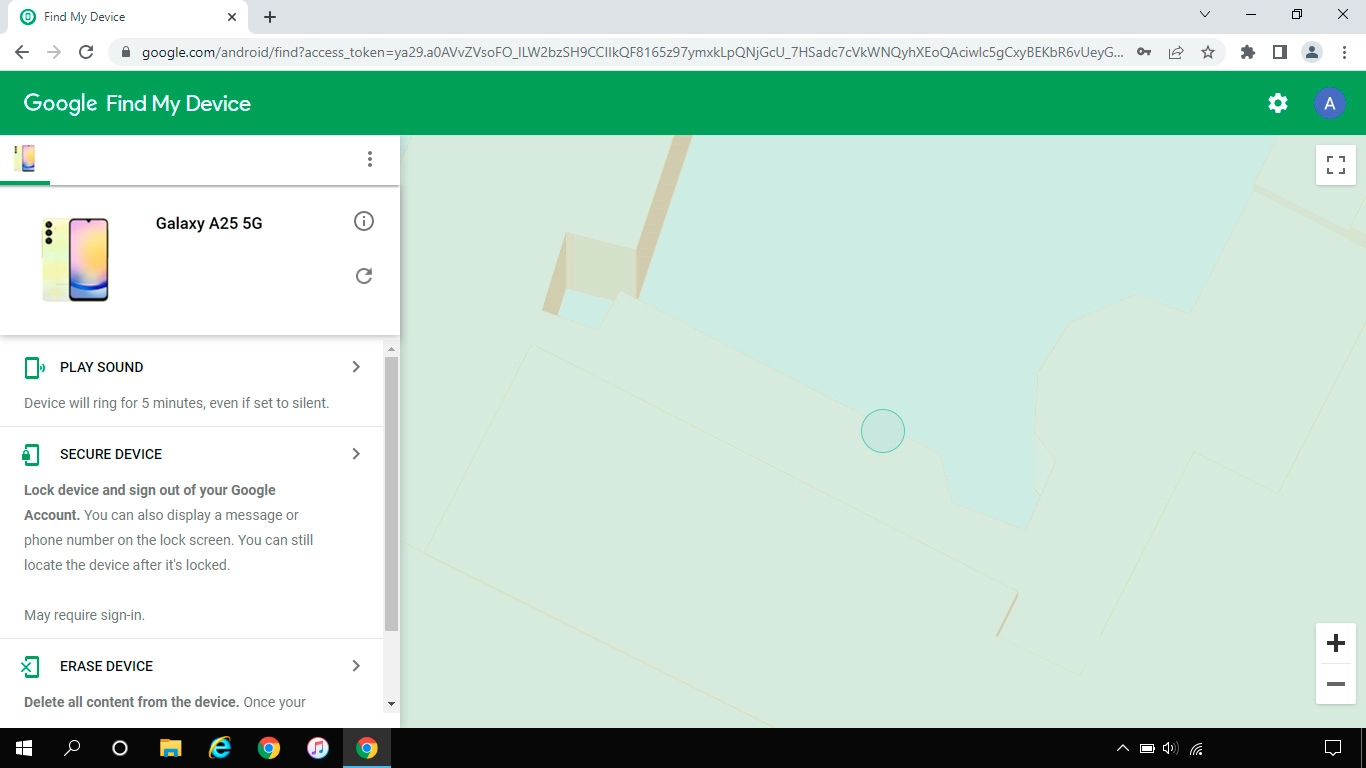Open the three-dot overflow menu in device panel
The image size is (1366, 768).
(370, 158)
